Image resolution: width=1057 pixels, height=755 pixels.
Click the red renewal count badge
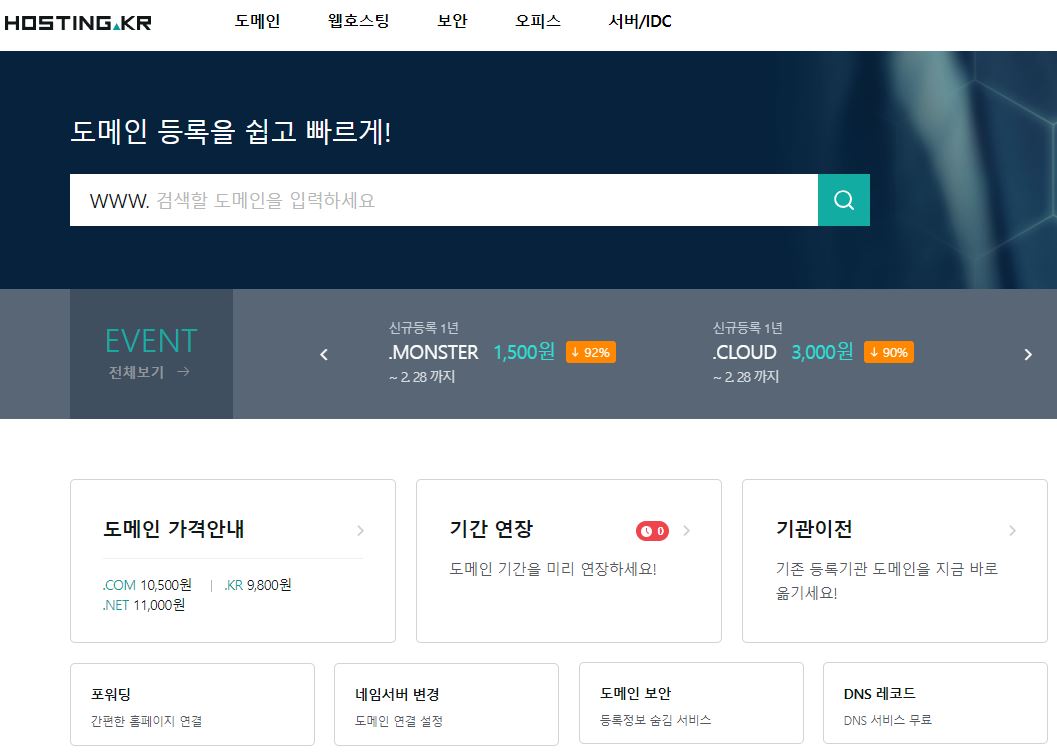652,531
